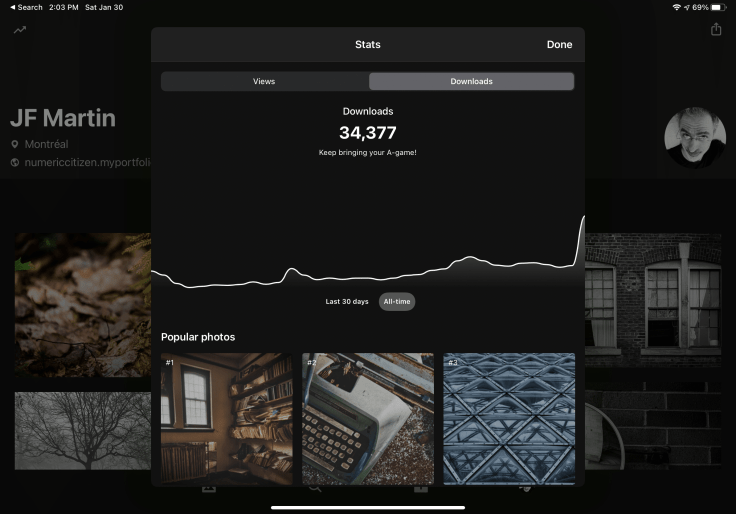Tap the JF Martin profile avatar

point(695,137)
